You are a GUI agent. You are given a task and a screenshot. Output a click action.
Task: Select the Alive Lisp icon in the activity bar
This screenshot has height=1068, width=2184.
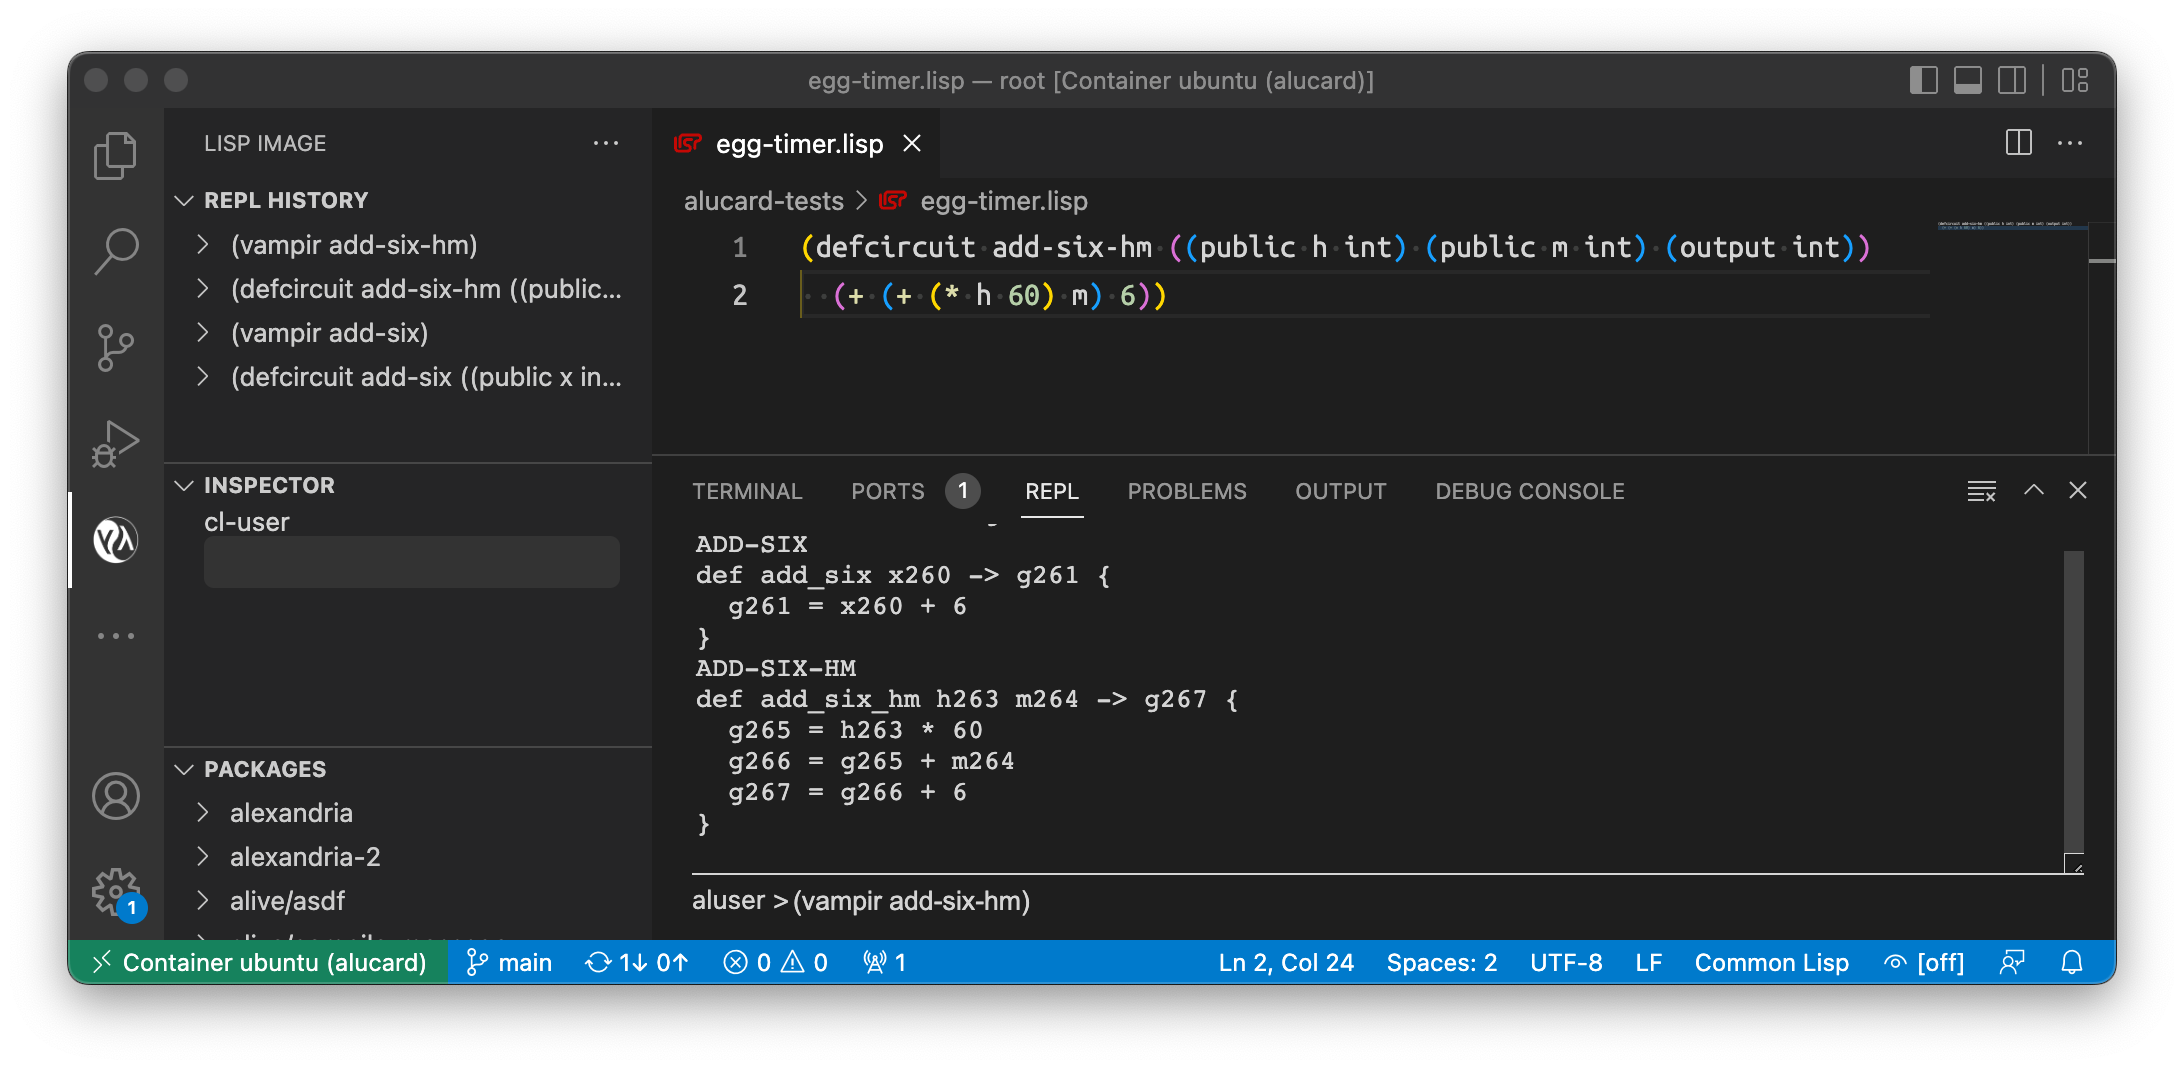[116, 540]
